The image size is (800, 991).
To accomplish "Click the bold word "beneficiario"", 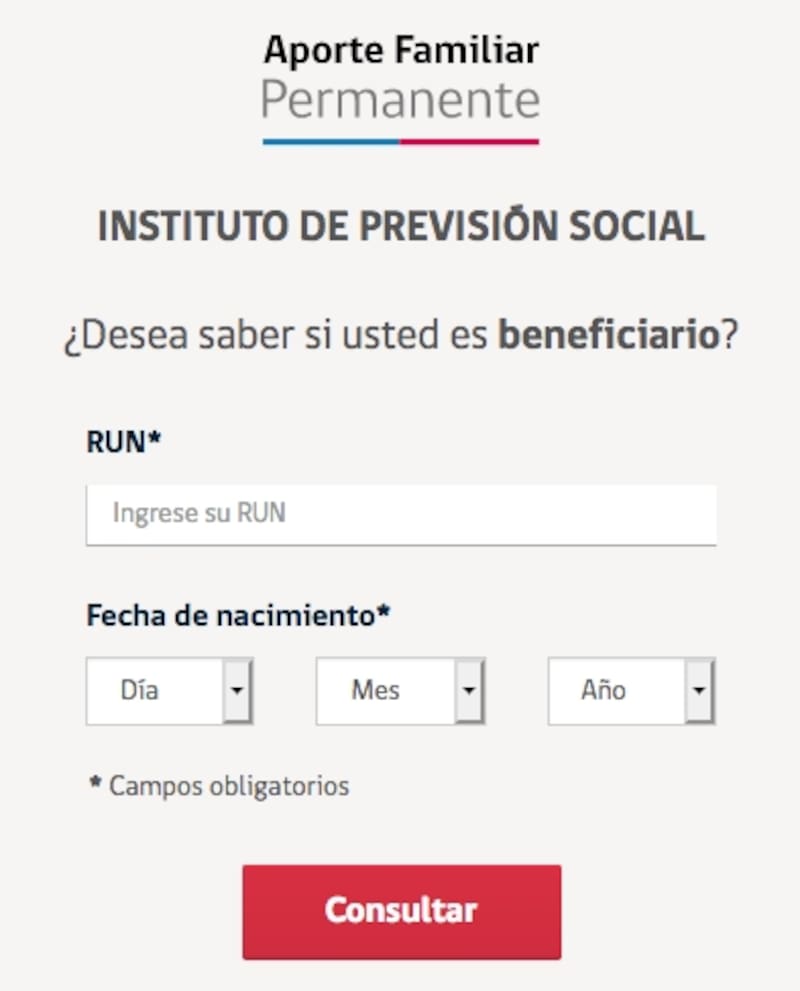I will pyautogui.click(x=608, y=336).
